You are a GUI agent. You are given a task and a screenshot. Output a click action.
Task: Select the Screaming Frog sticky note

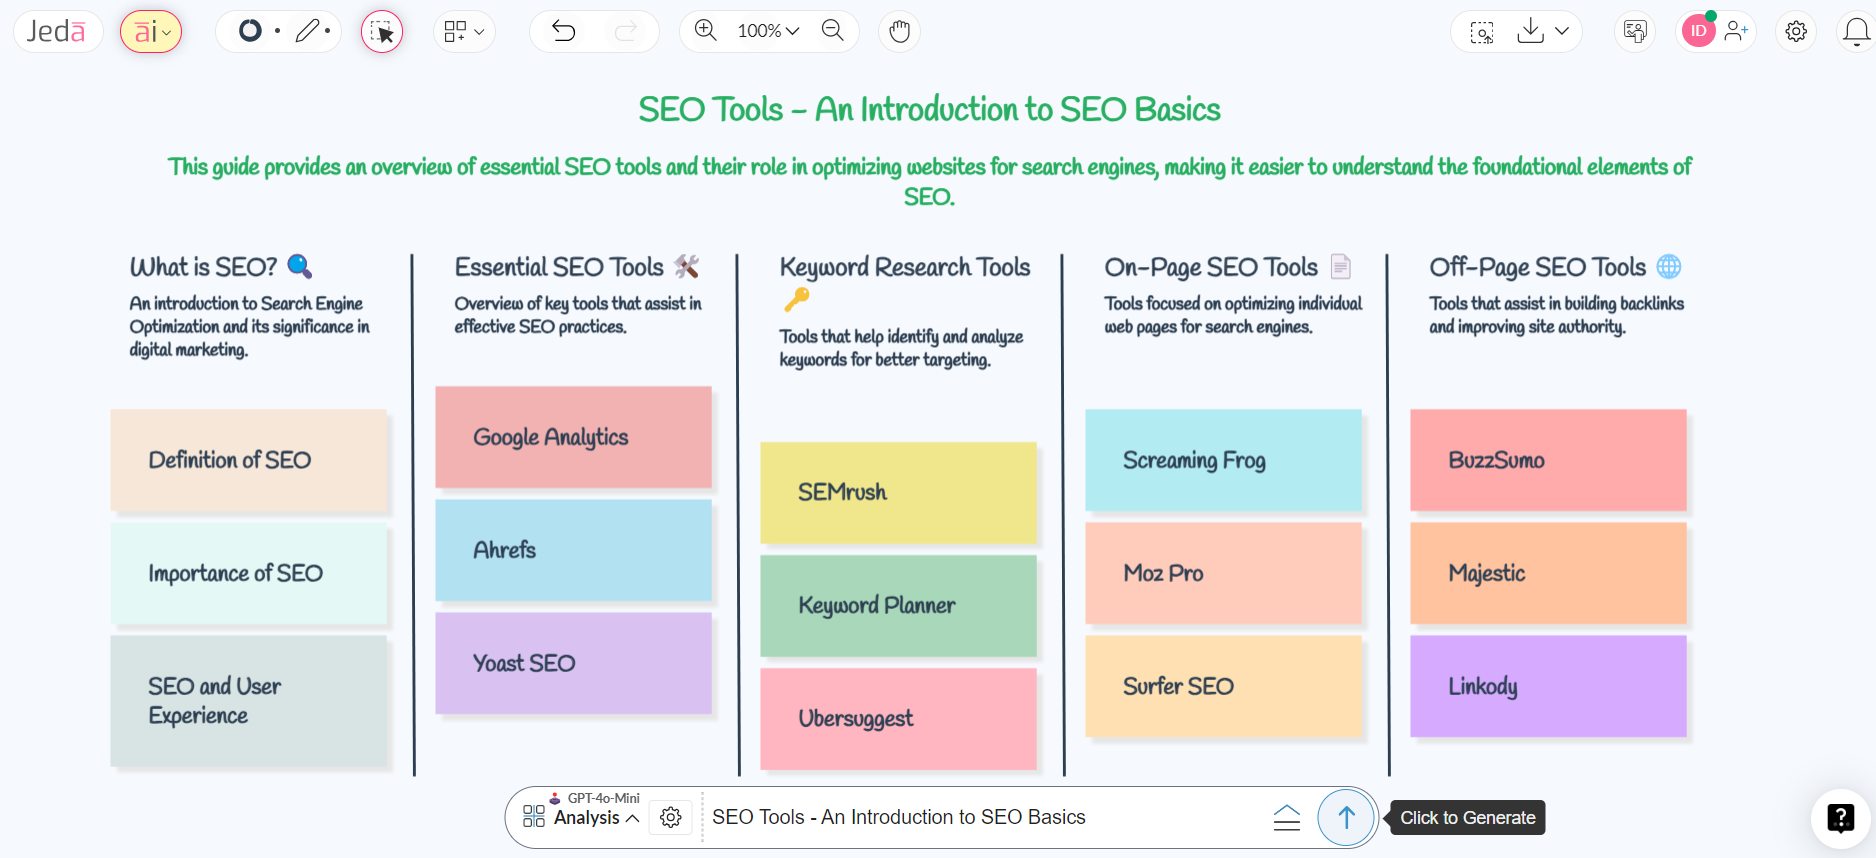(1224, 460)
